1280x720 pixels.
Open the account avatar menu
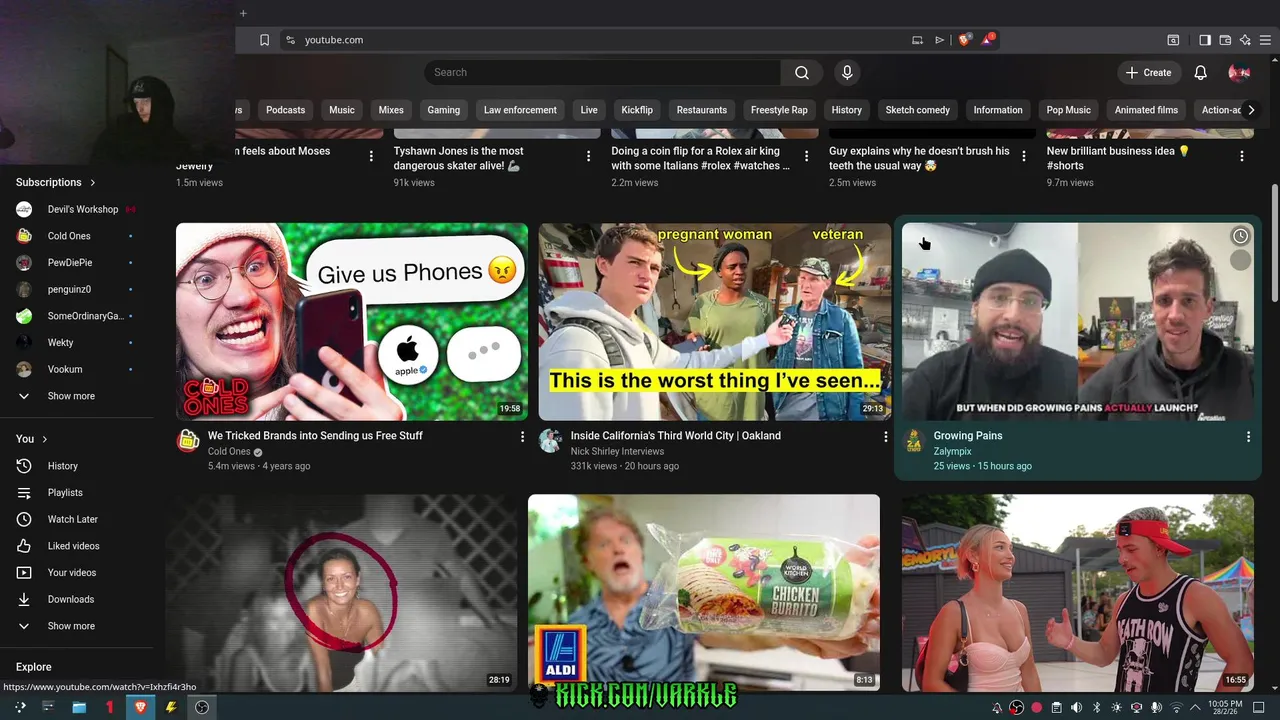coord(1239,72)
